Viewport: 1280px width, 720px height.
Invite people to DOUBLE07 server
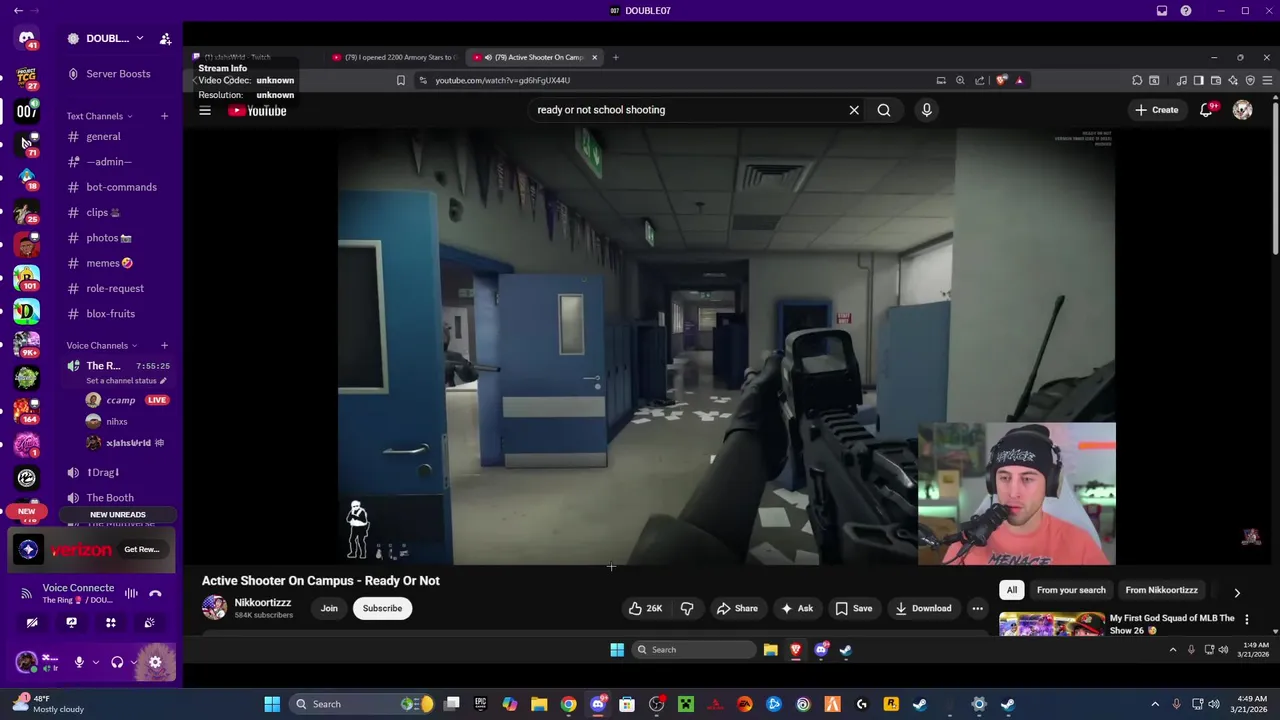point(165,39)
